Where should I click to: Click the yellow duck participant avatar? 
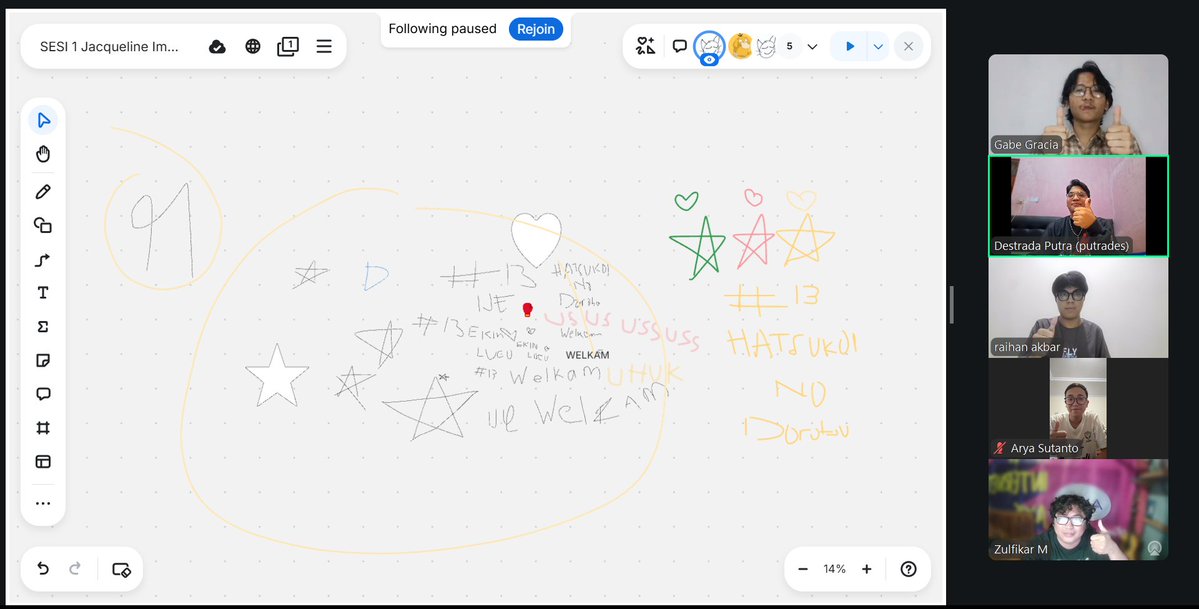(740, 47)
